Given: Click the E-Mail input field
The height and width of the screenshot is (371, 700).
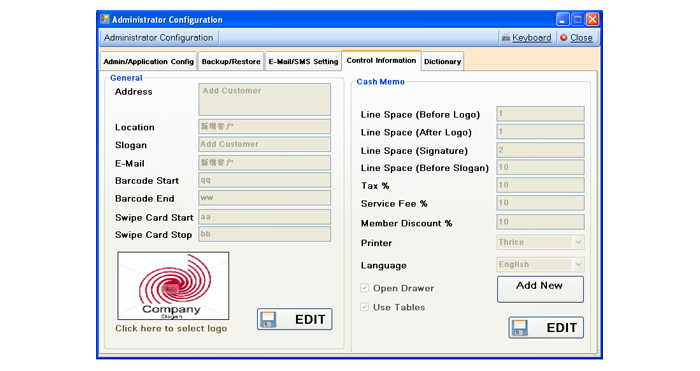Looking at the screenshot, I should 265,163.
